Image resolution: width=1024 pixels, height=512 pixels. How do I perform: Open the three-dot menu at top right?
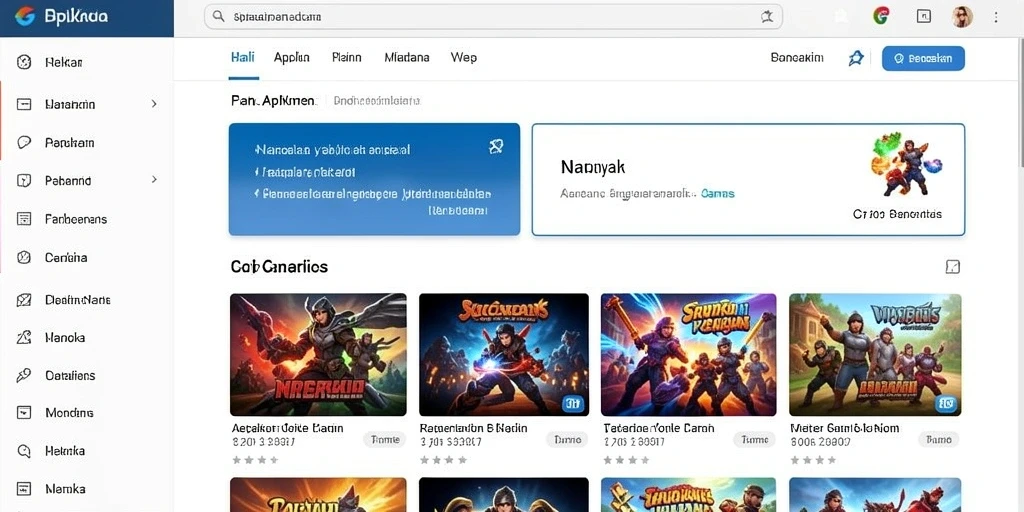[x=996, y=17]
